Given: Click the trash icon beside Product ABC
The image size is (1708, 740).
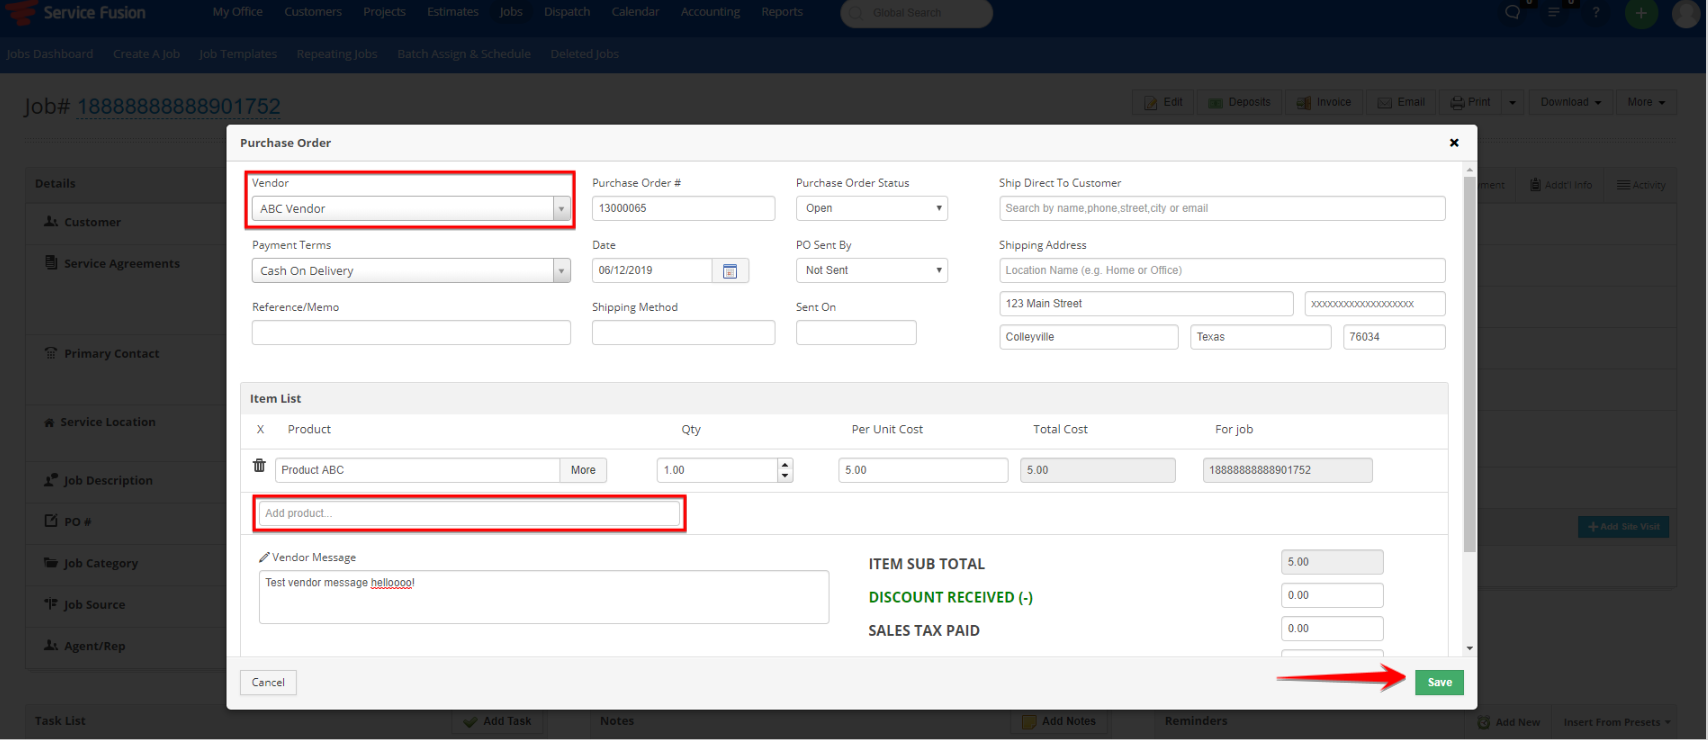Looking at the screenshot, I should (259, 466).
